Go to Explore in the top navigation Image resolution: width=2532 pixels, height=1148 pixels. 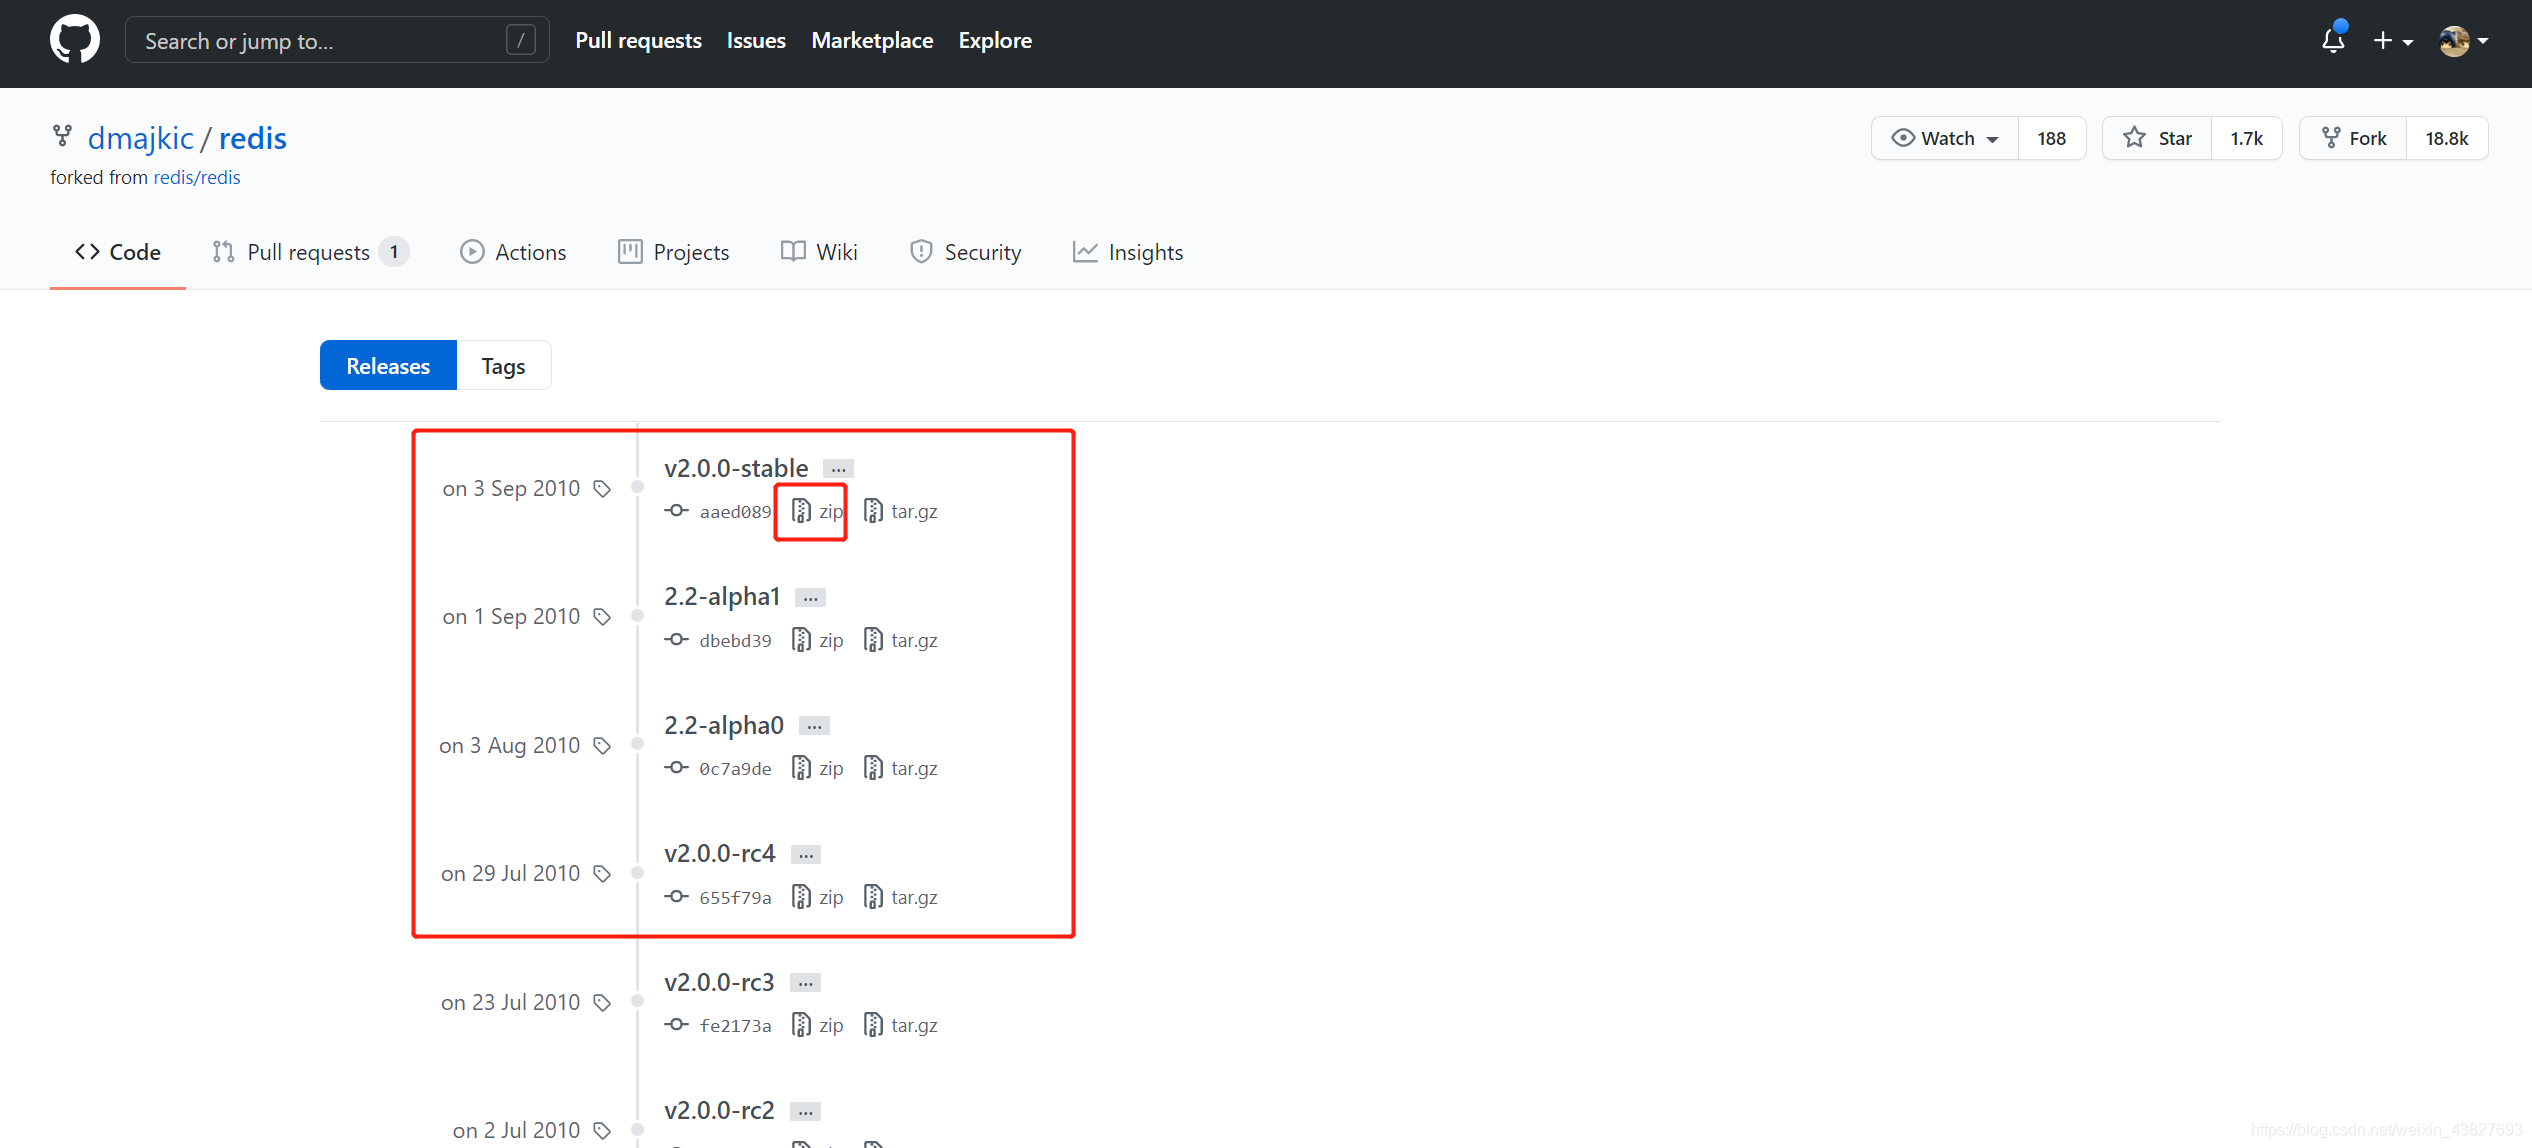coord(995,40)
